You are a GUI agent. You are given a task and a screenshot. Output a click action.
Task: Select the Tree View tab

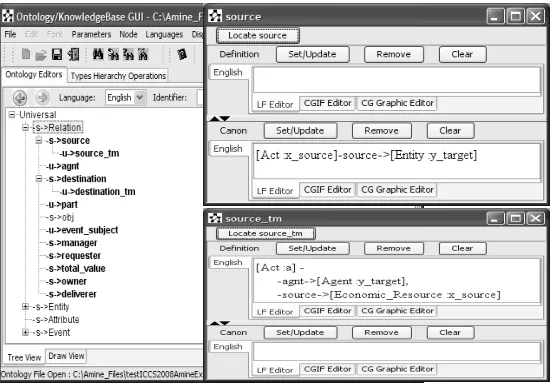pyautogui.click(x=24, y=357)
